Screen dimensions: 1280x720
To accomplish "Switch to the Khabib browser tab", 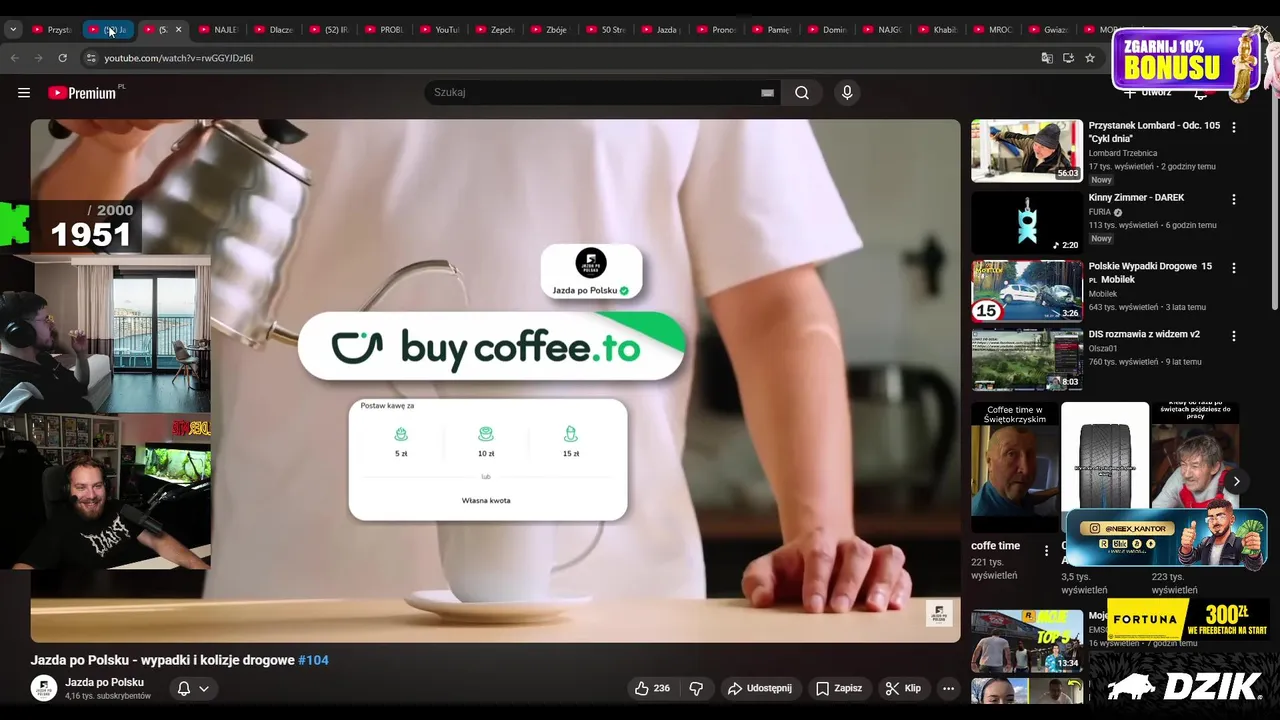I will [x=937, y=29].
